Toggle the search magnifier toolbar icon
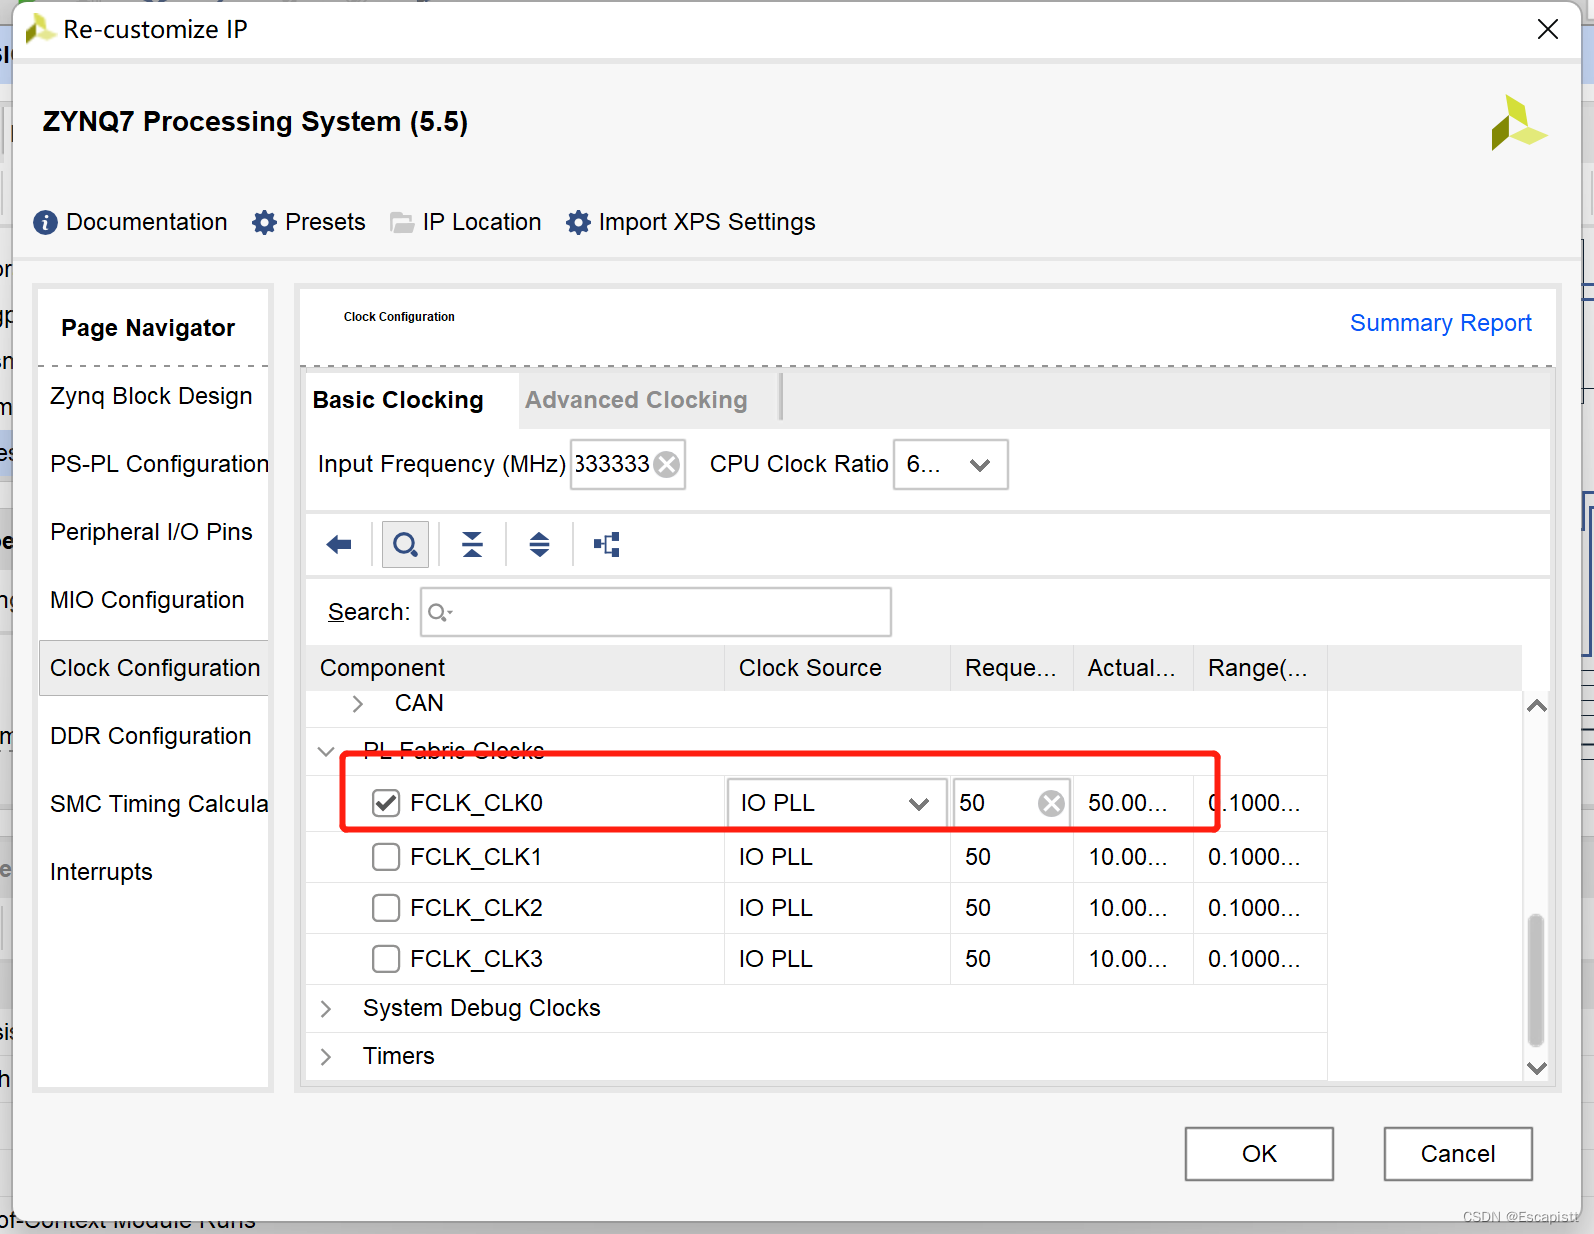The height and width of the screenshot is (1234, 1594). pos(405,544)
